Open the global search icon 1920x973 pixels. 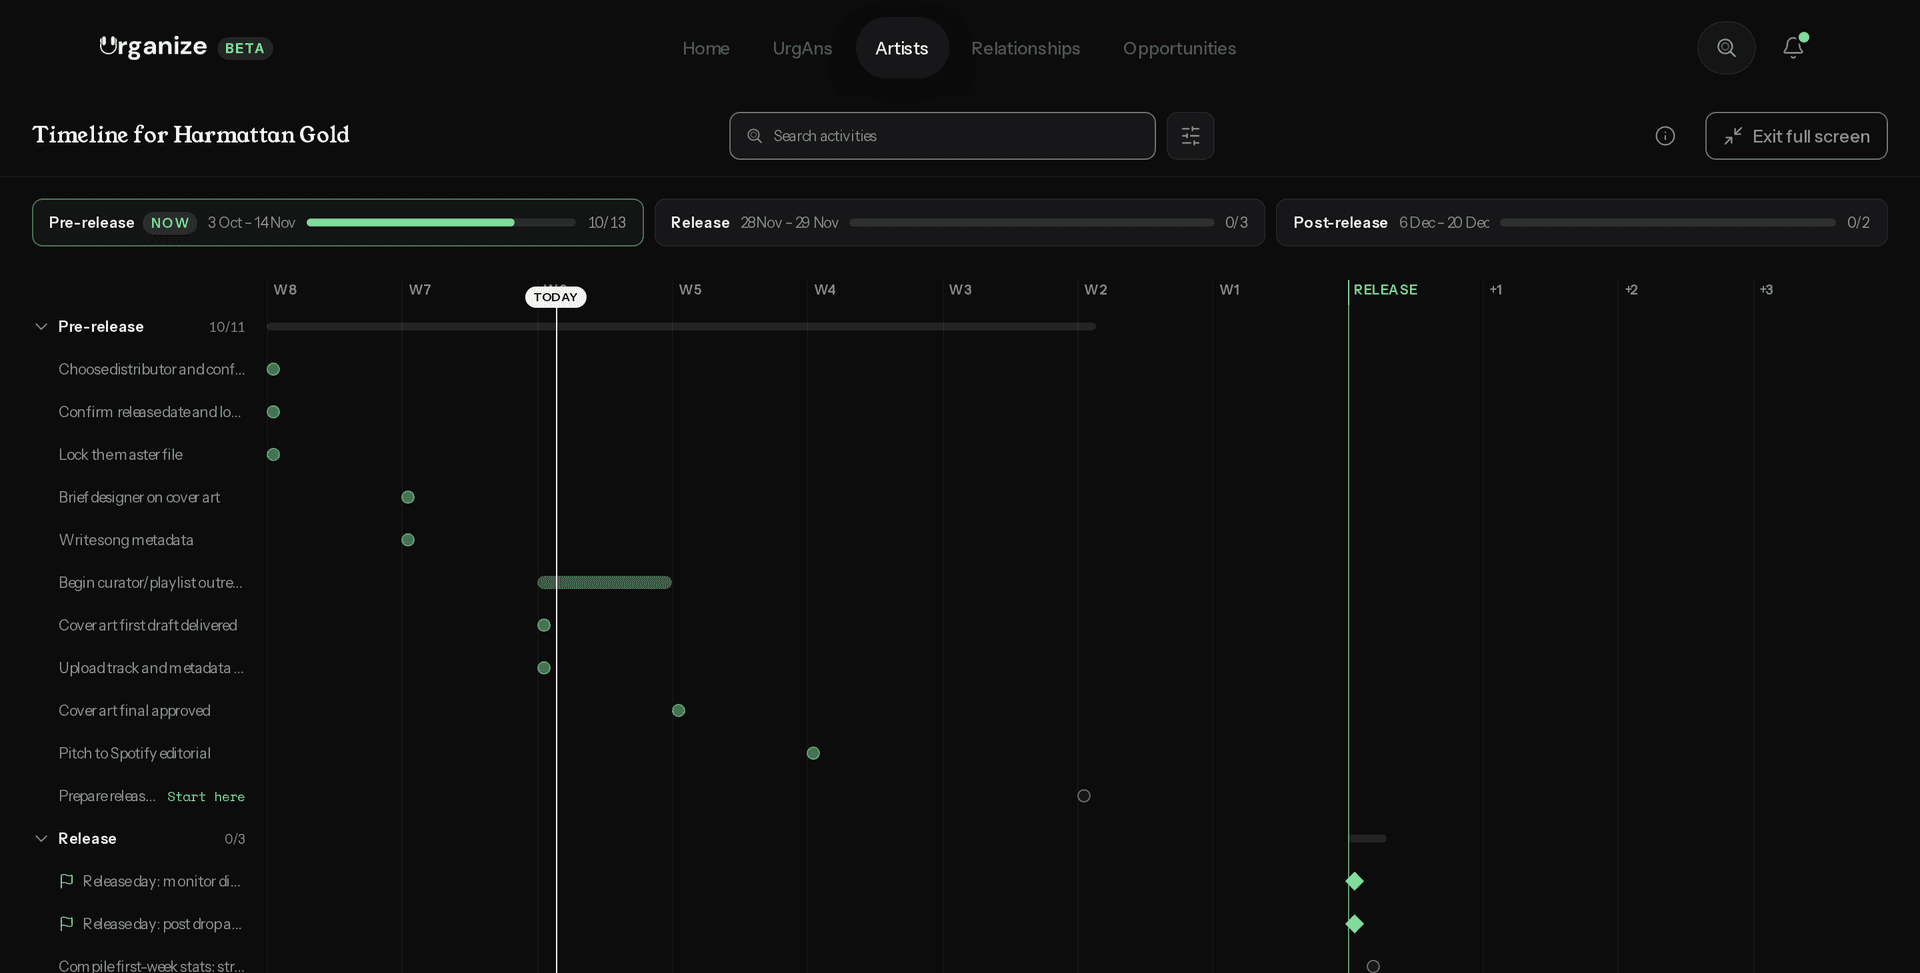(x=1726, y=48)
